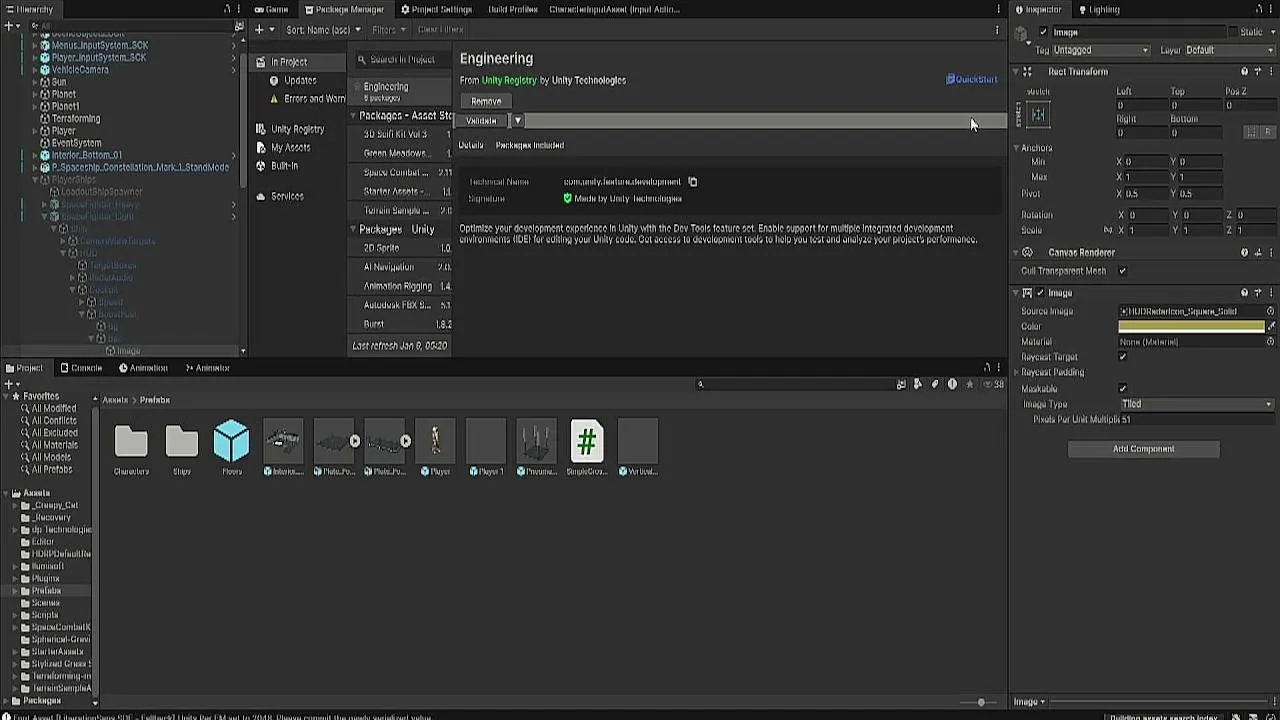
Task: Select the Sun object in Hierarchy
Action: click(59, 82)
